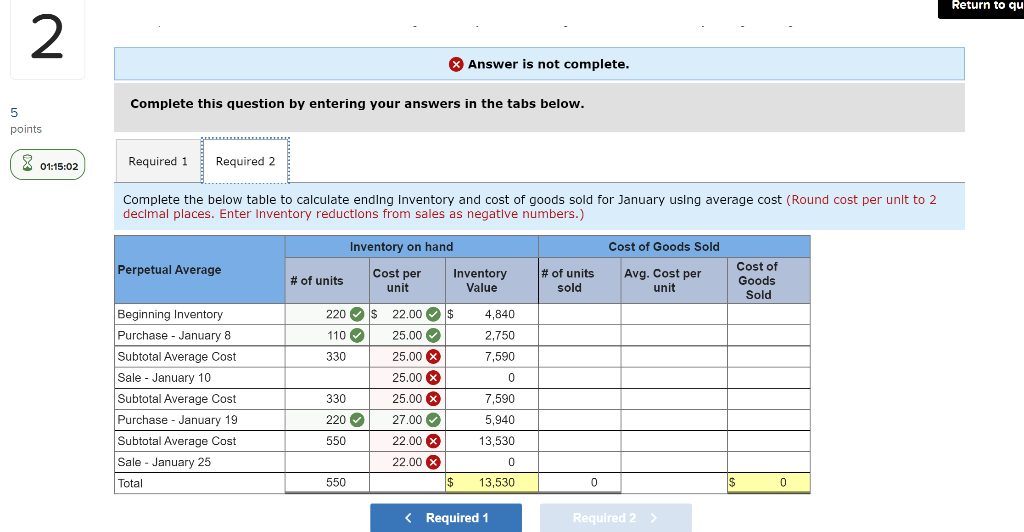Click Purchase January 19 inventory value 5,940
The image size is (1024, 532).
[x=492, y=420]
